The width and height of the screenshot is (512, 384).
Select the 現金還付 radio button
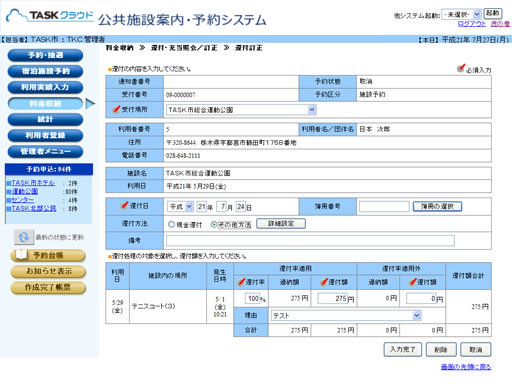click(171, 225)
